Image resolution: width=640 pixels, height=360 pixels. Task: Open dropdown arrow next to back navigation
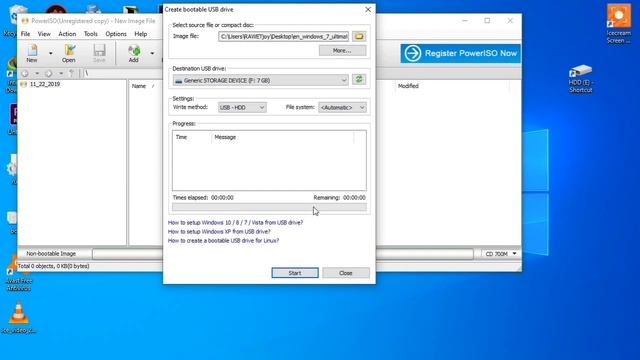pos(37,73)
